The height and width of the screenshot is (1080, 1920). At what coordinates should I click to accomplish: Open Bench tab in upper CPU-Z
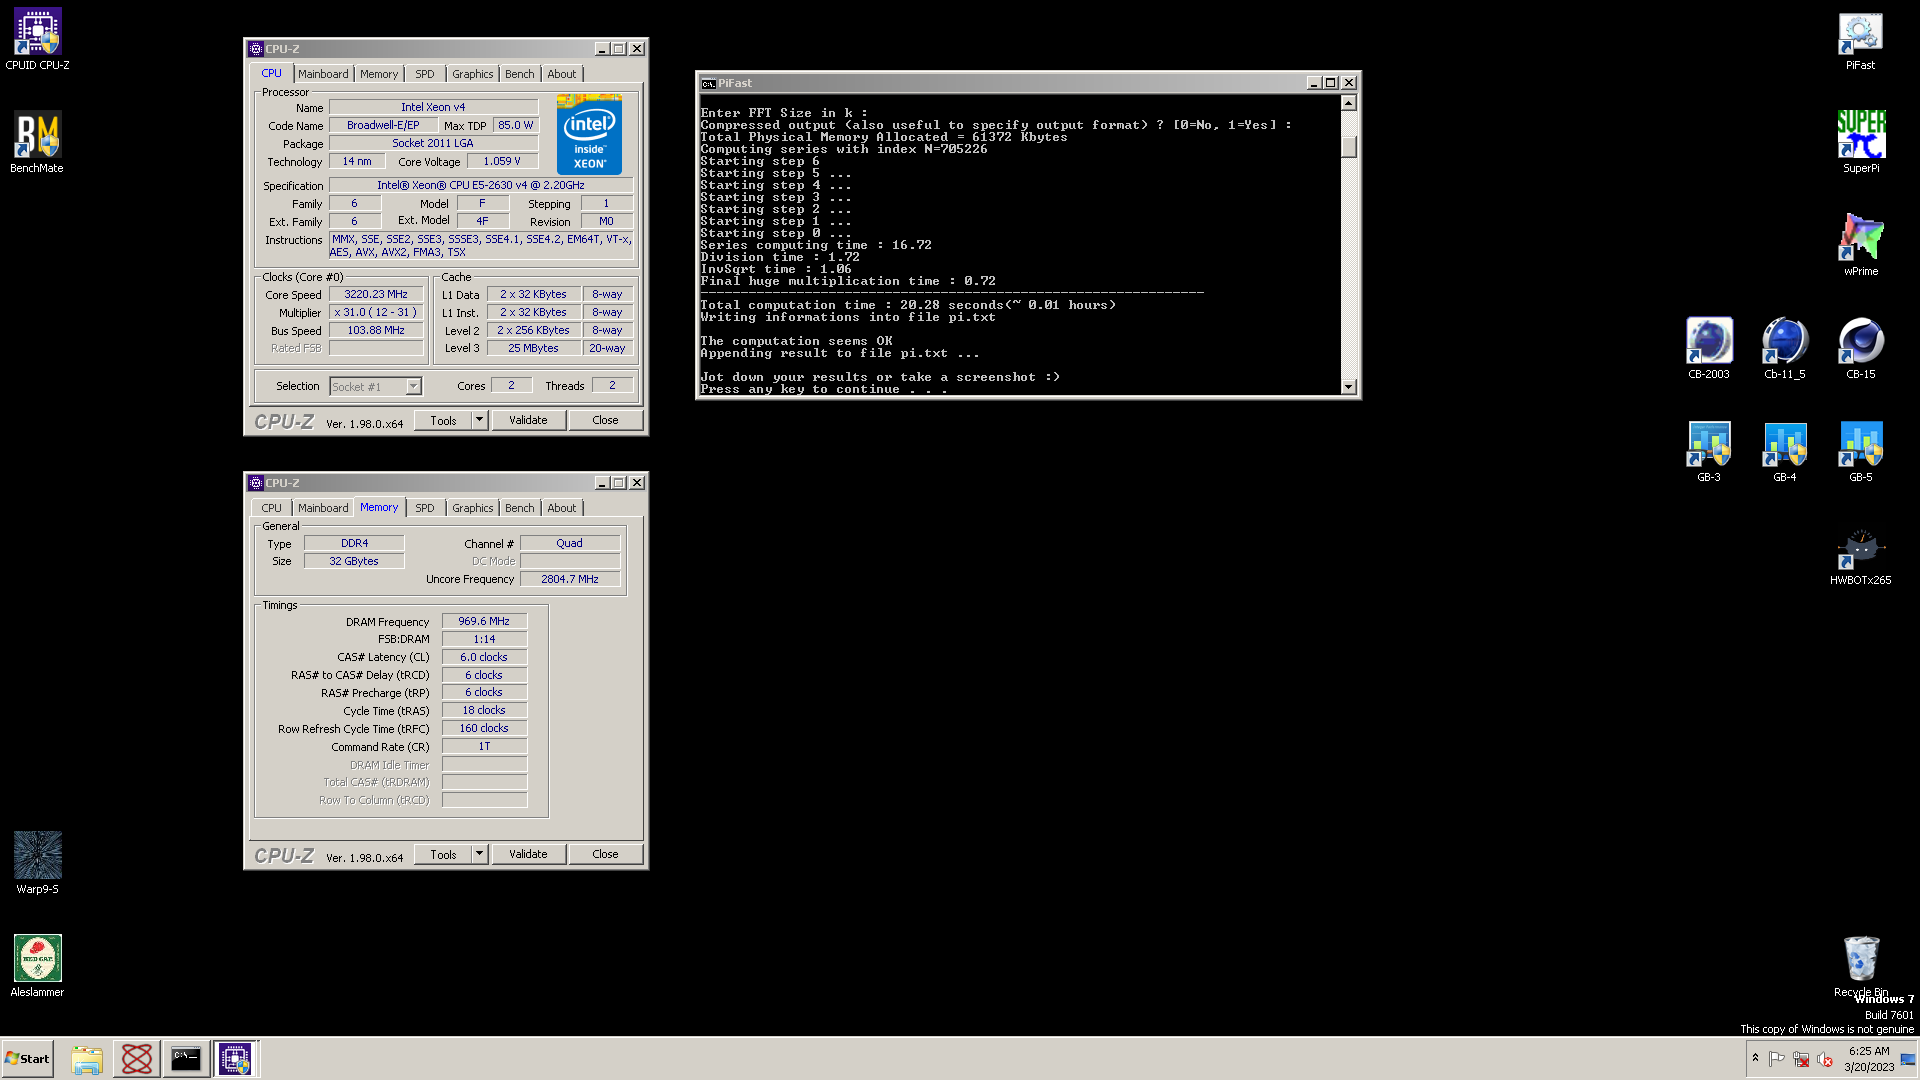pyautogui.click(x=519, y=74)
